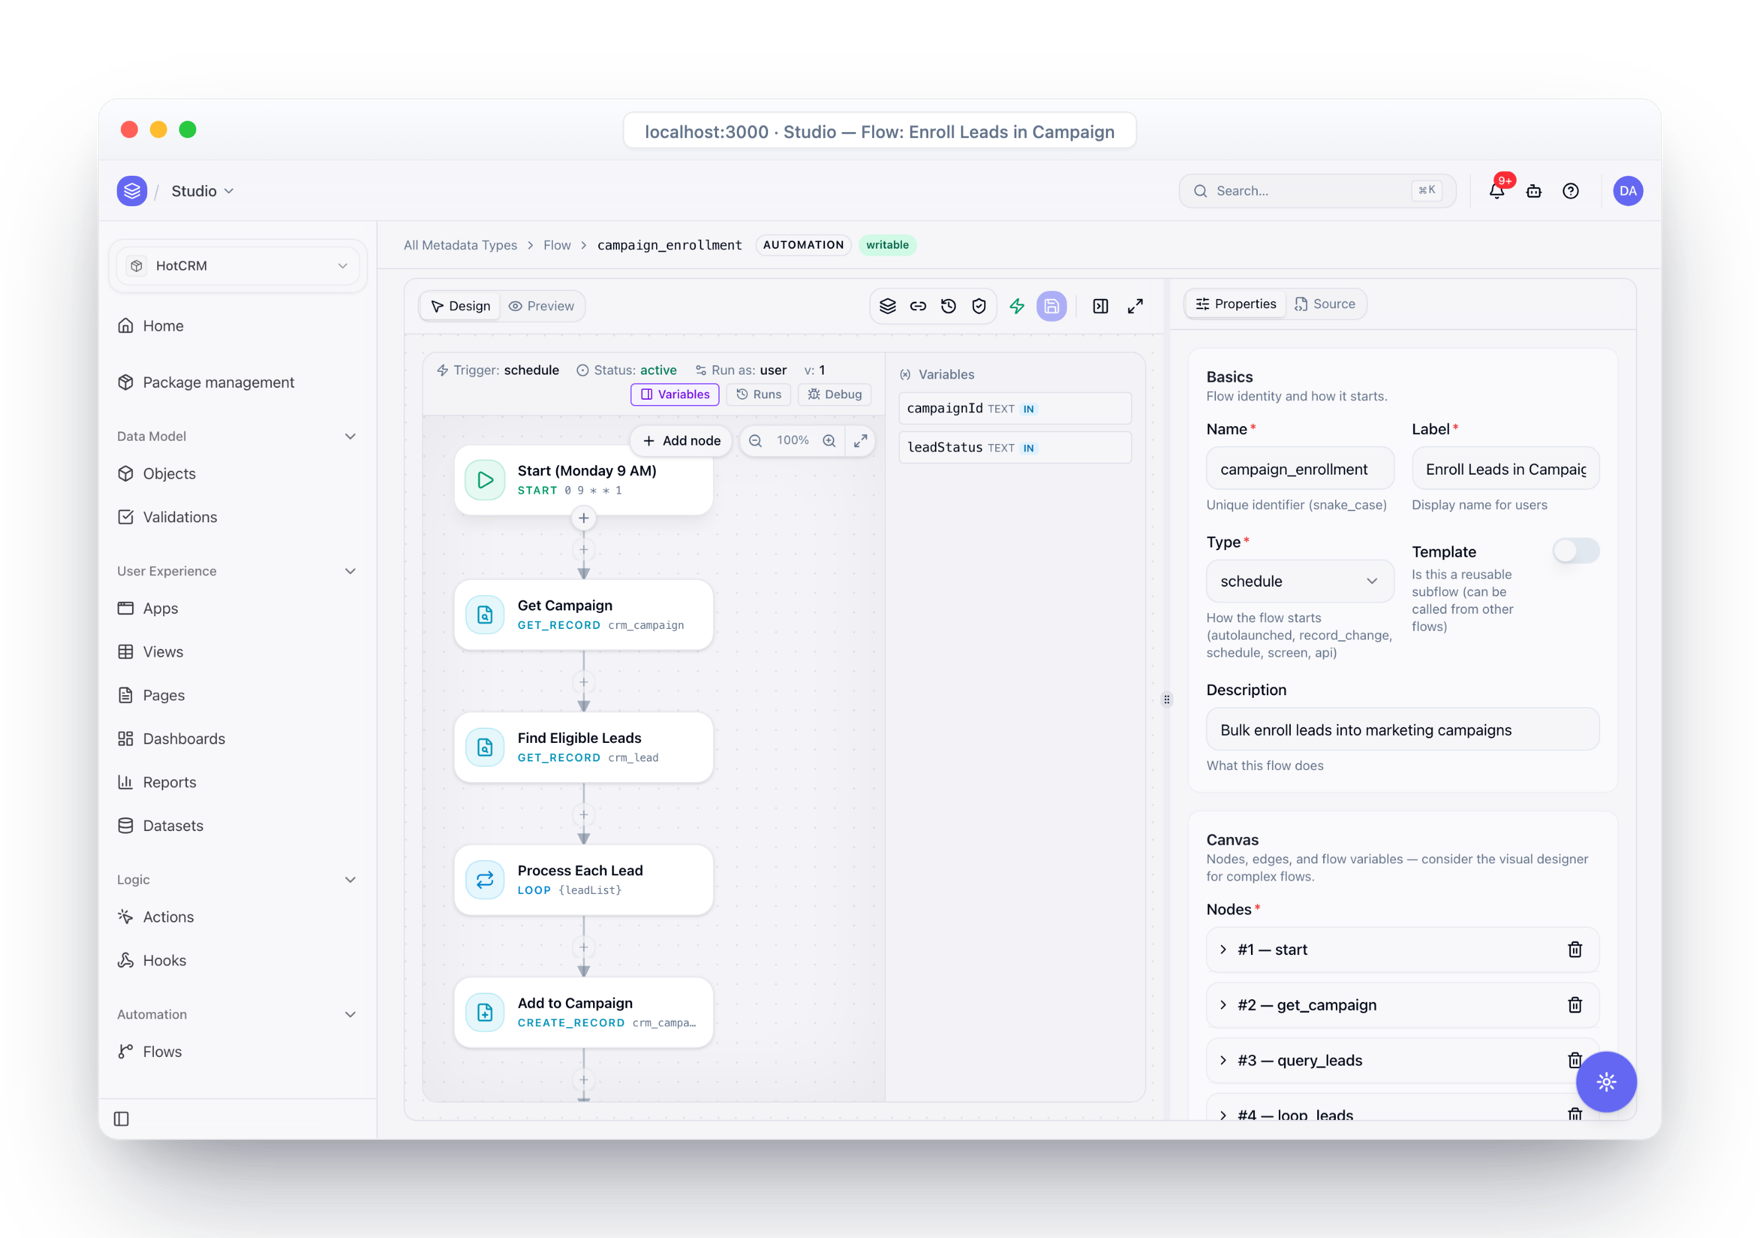
Task: Click plus connector below Start node
Action: (x=584, y=518)
